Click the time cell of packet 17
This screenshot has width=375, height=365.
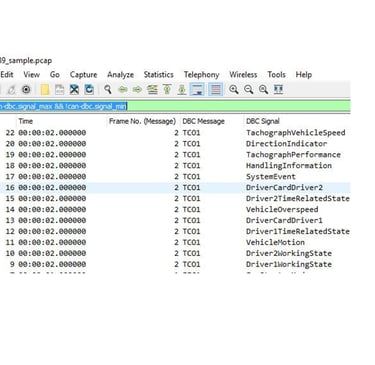tap(52, 177)
